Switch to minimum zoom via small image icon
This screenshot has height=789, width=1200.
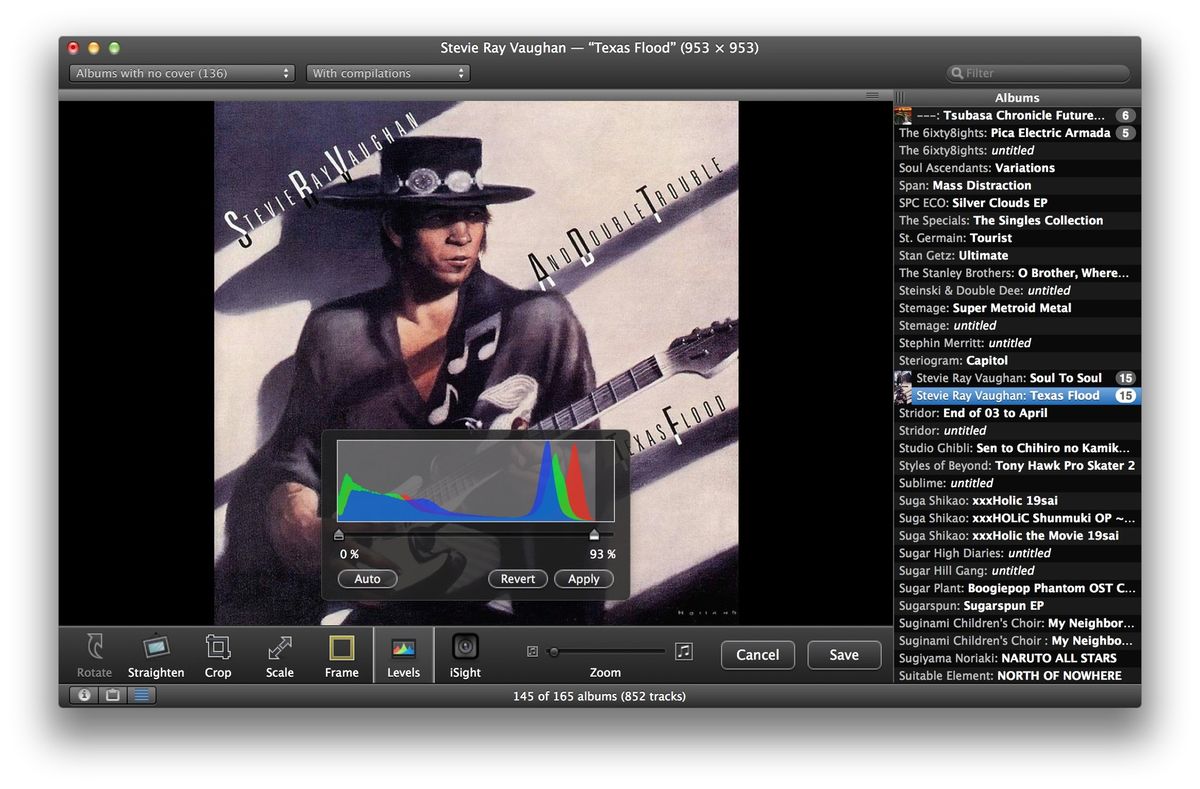[532, 650]
